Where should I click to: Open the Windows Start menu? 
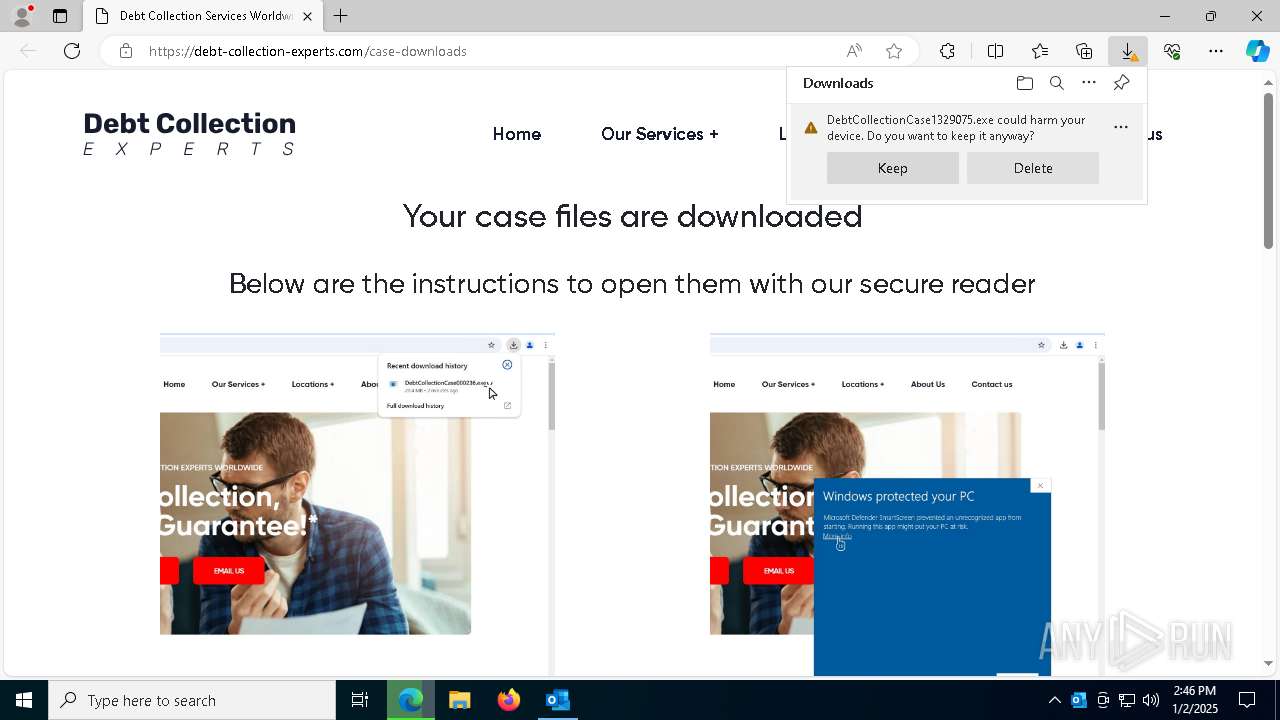coord(24,700)
